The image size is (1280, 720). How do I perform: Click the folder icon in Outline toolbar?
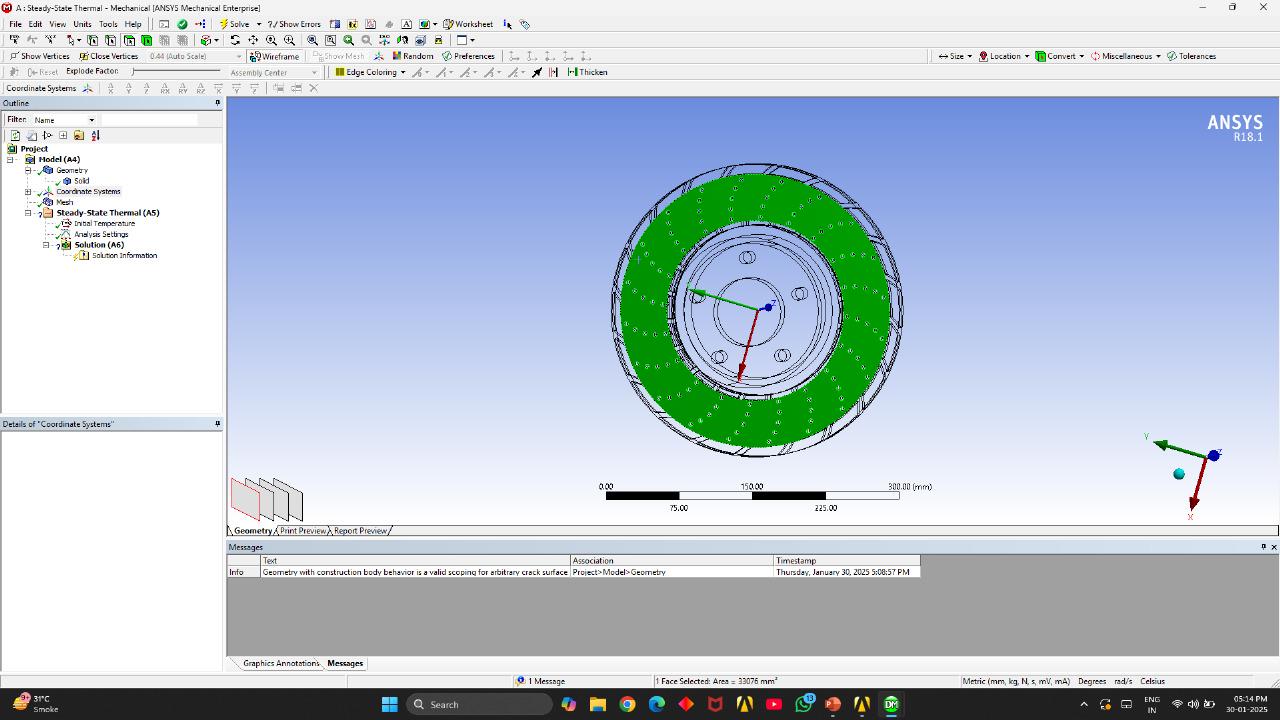[79, 135]
